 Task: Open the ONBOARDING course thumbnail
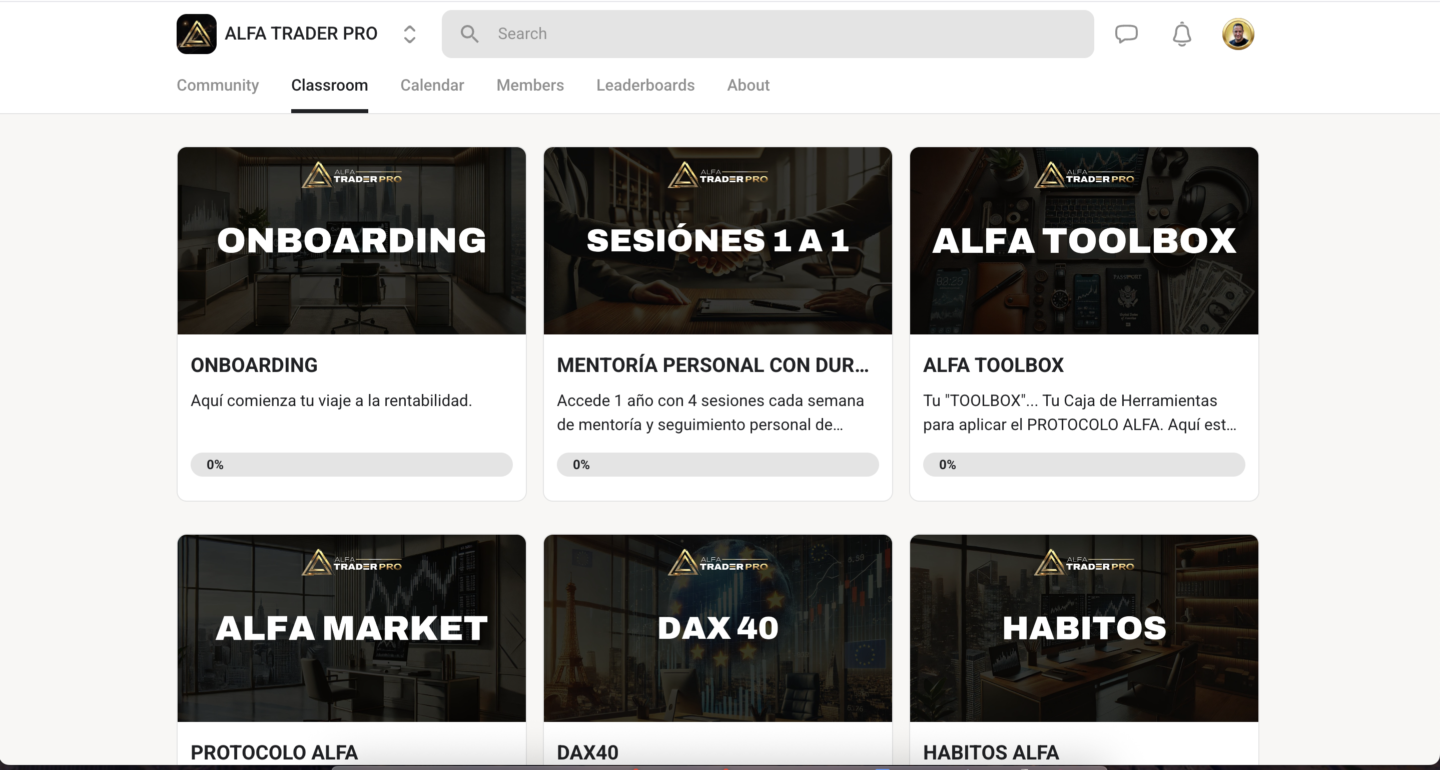(352, 241)
